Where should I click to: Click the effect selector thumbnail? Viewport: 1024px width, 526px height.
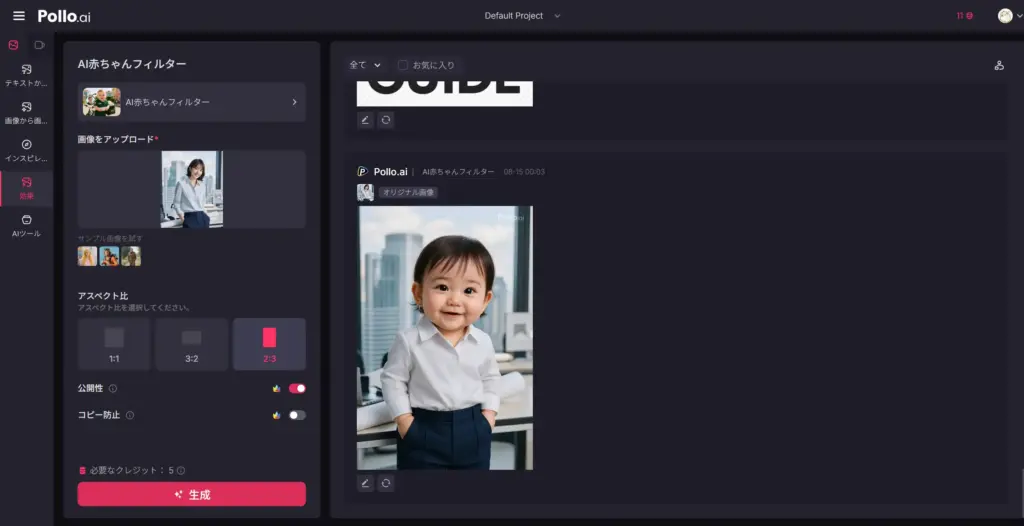101,102
